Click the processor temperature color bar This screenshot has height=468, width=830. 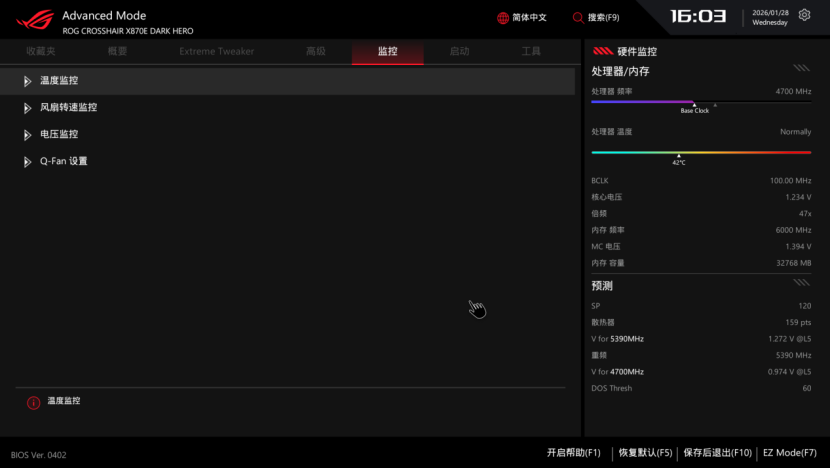coord(700,152)
